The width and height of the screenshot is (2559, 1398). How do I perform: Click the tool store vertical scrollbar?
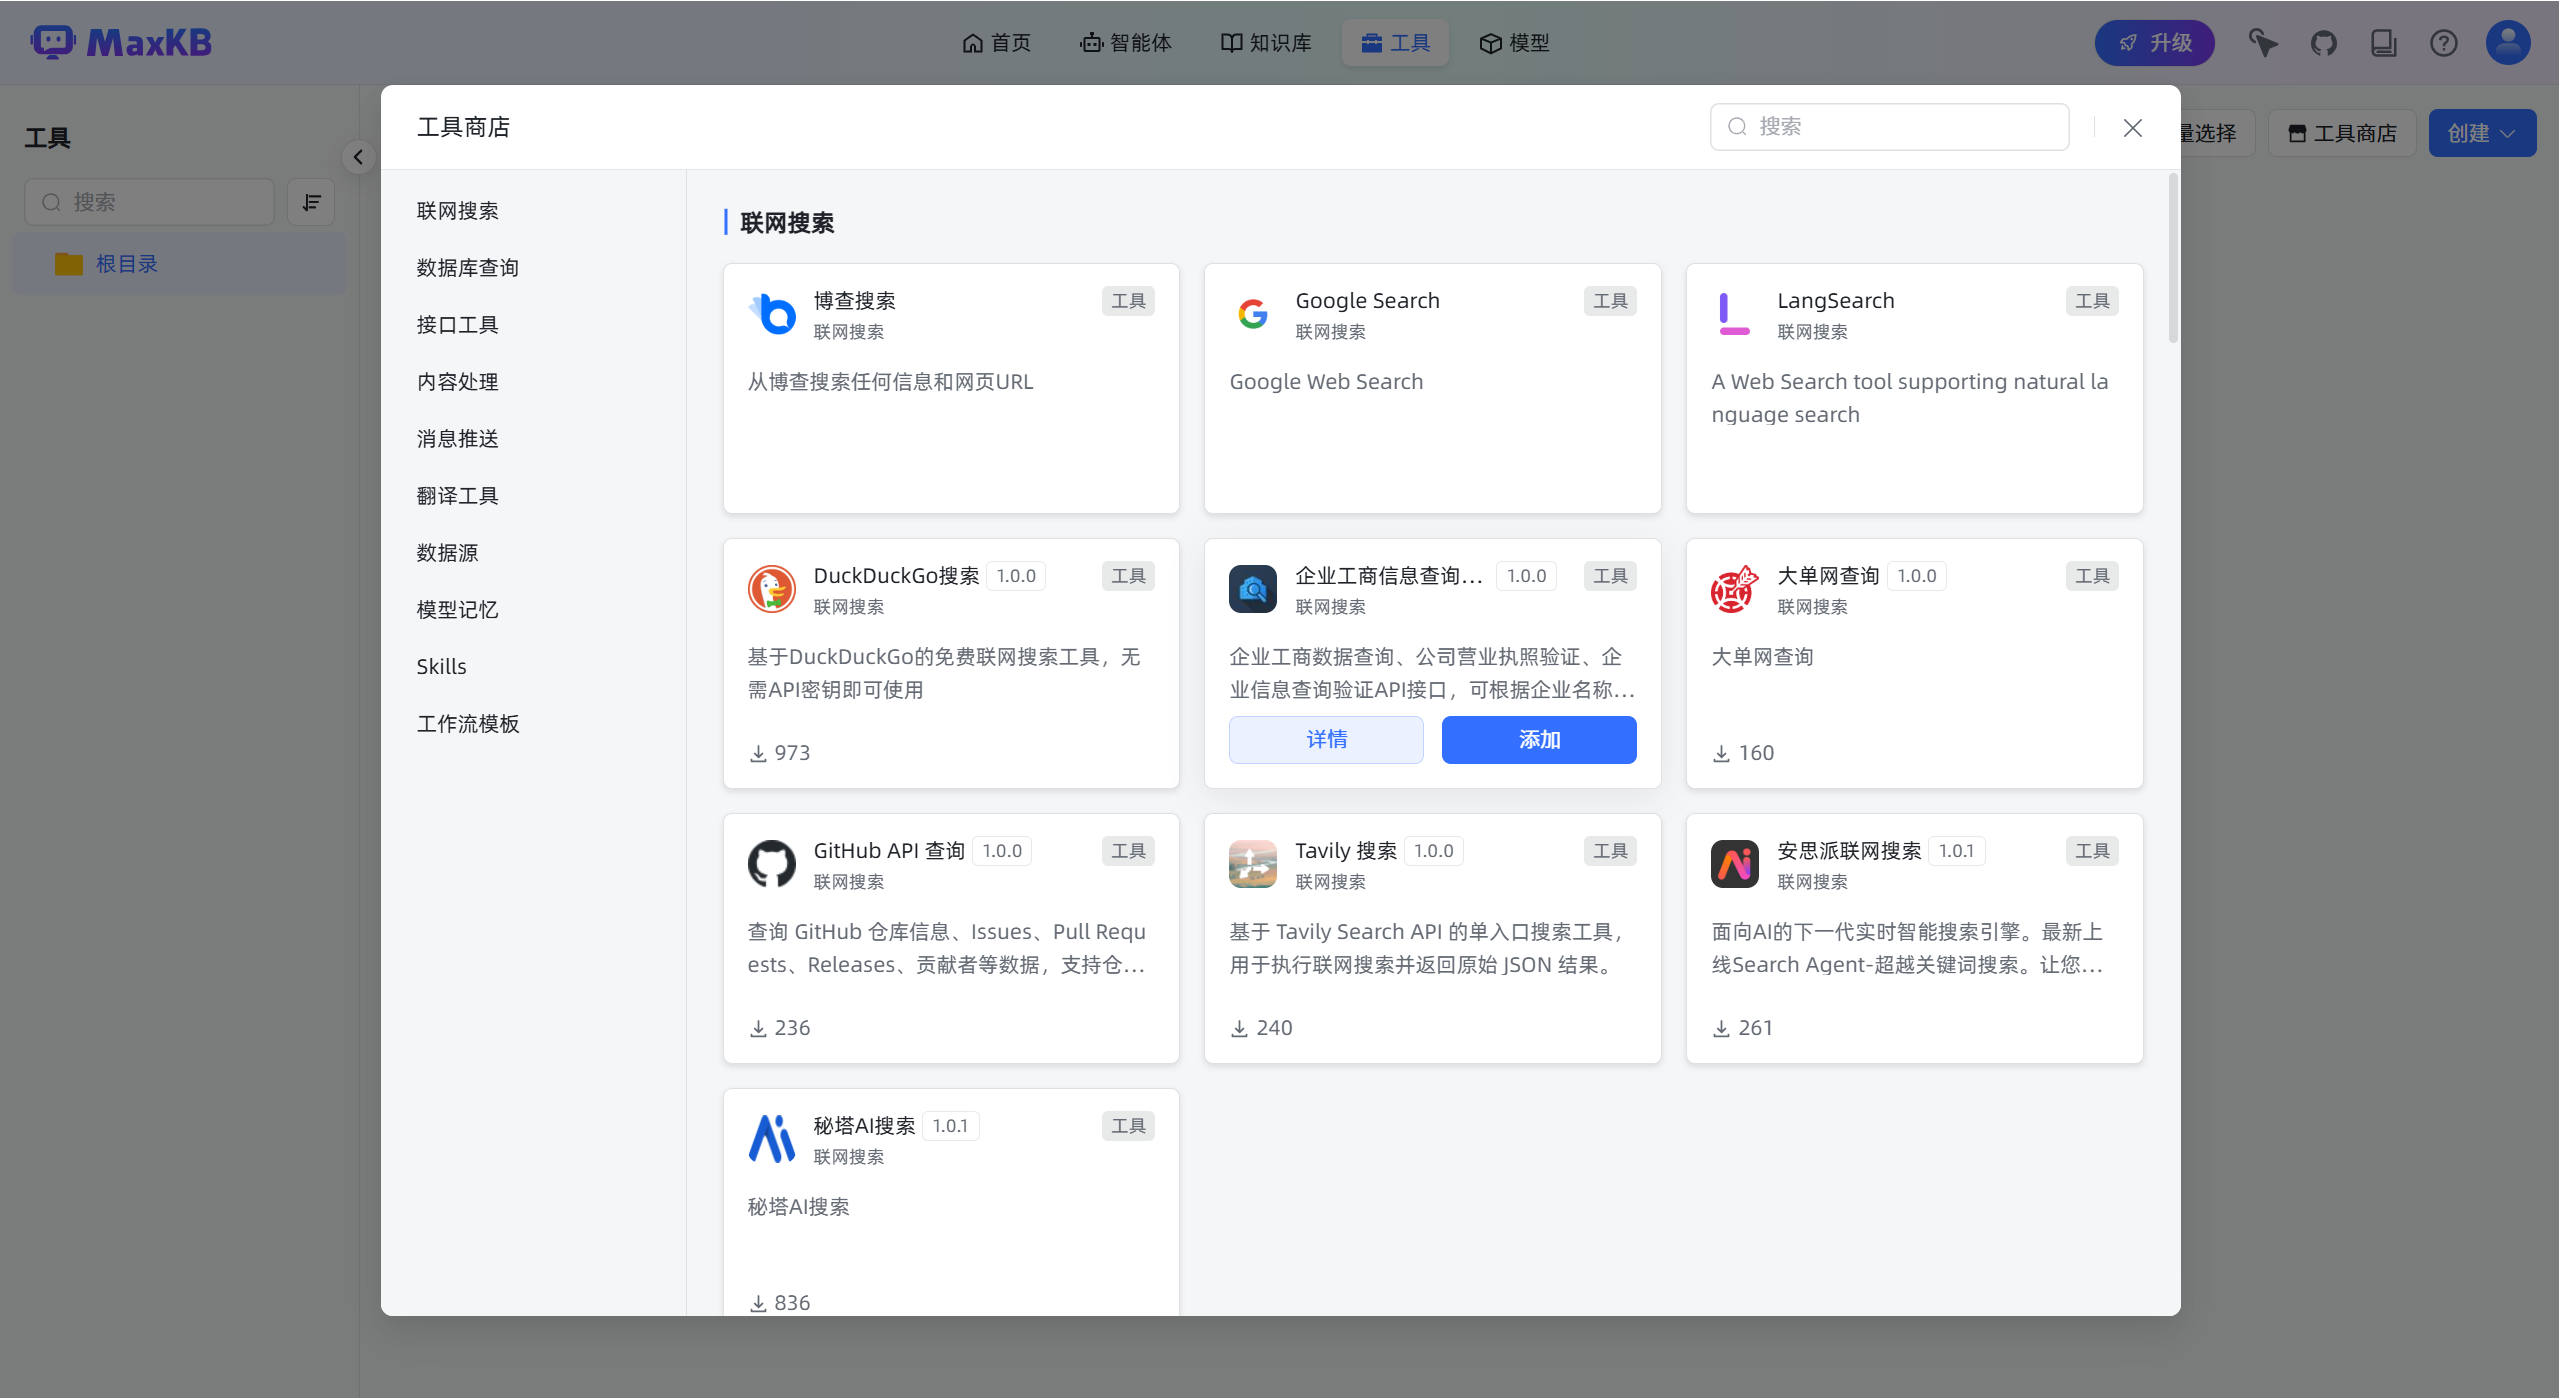pos(2172,258)
